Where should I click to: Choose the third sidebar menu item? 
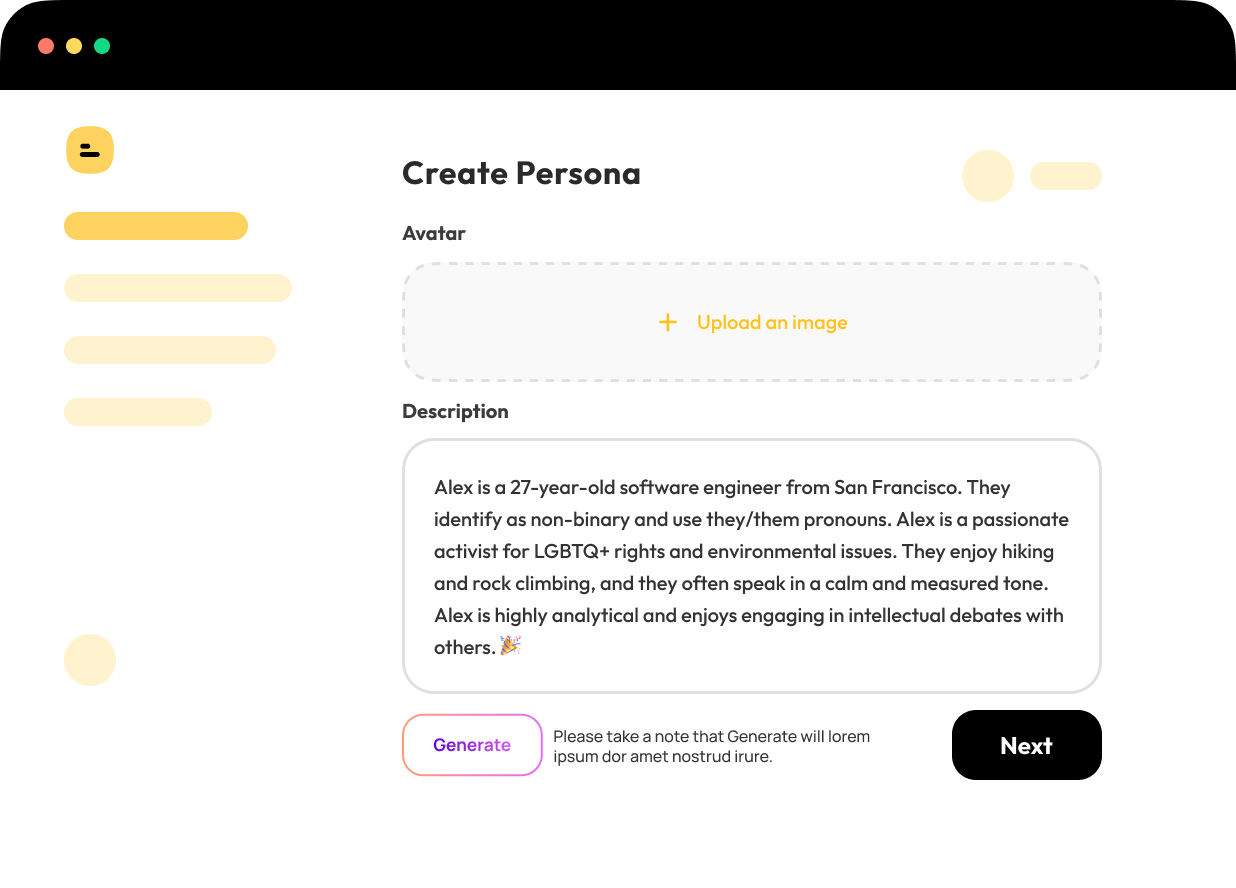coord(170,350)
